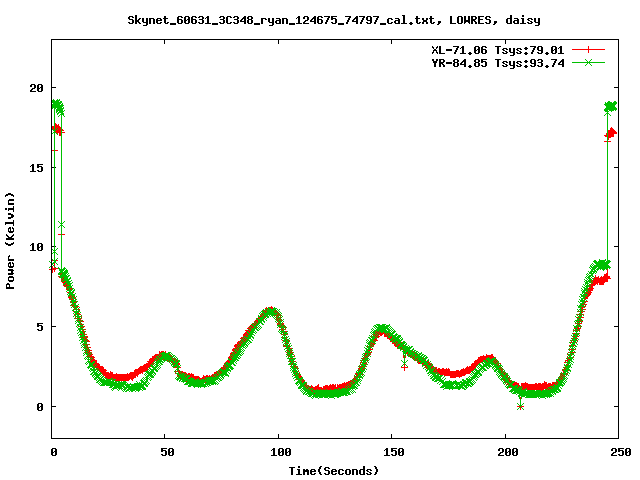Click y-axis tick label 5

click(40, 327)
